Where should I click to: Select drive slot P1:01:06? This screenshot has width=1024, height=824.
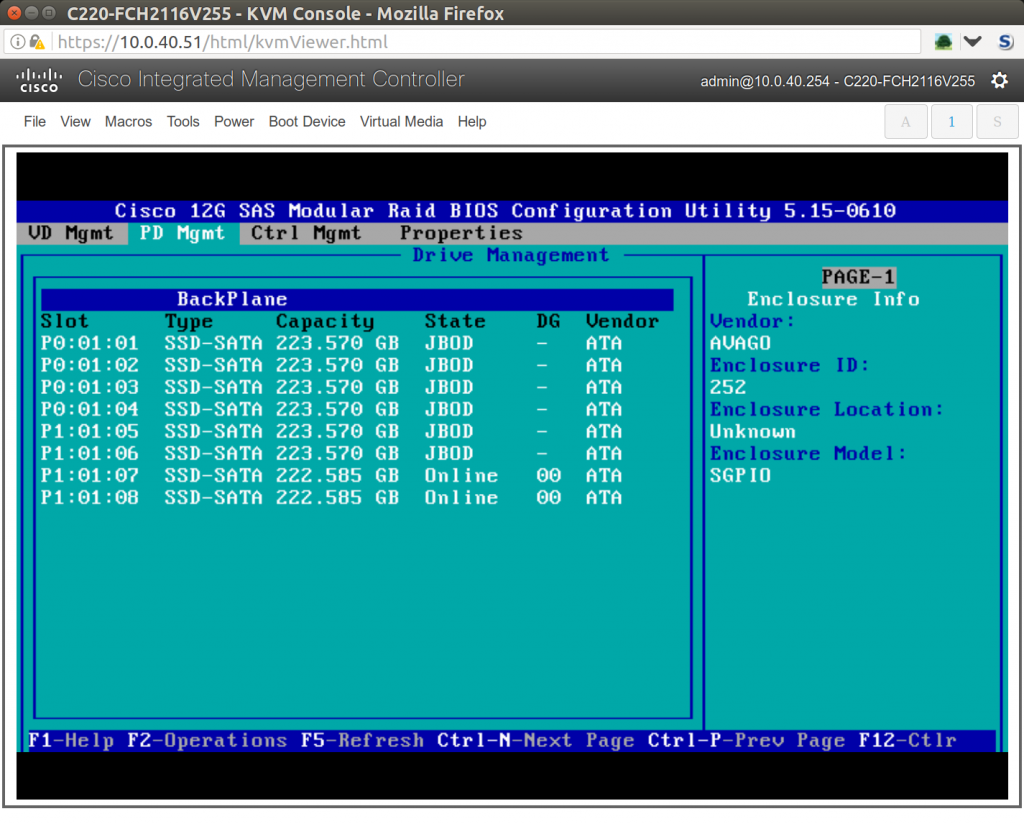click(x=357, y=453)
